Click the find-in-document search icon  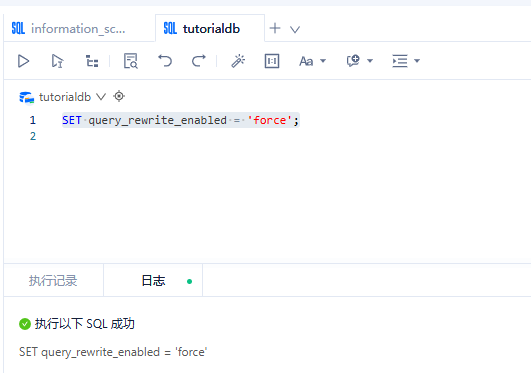(x=131, y=61)
